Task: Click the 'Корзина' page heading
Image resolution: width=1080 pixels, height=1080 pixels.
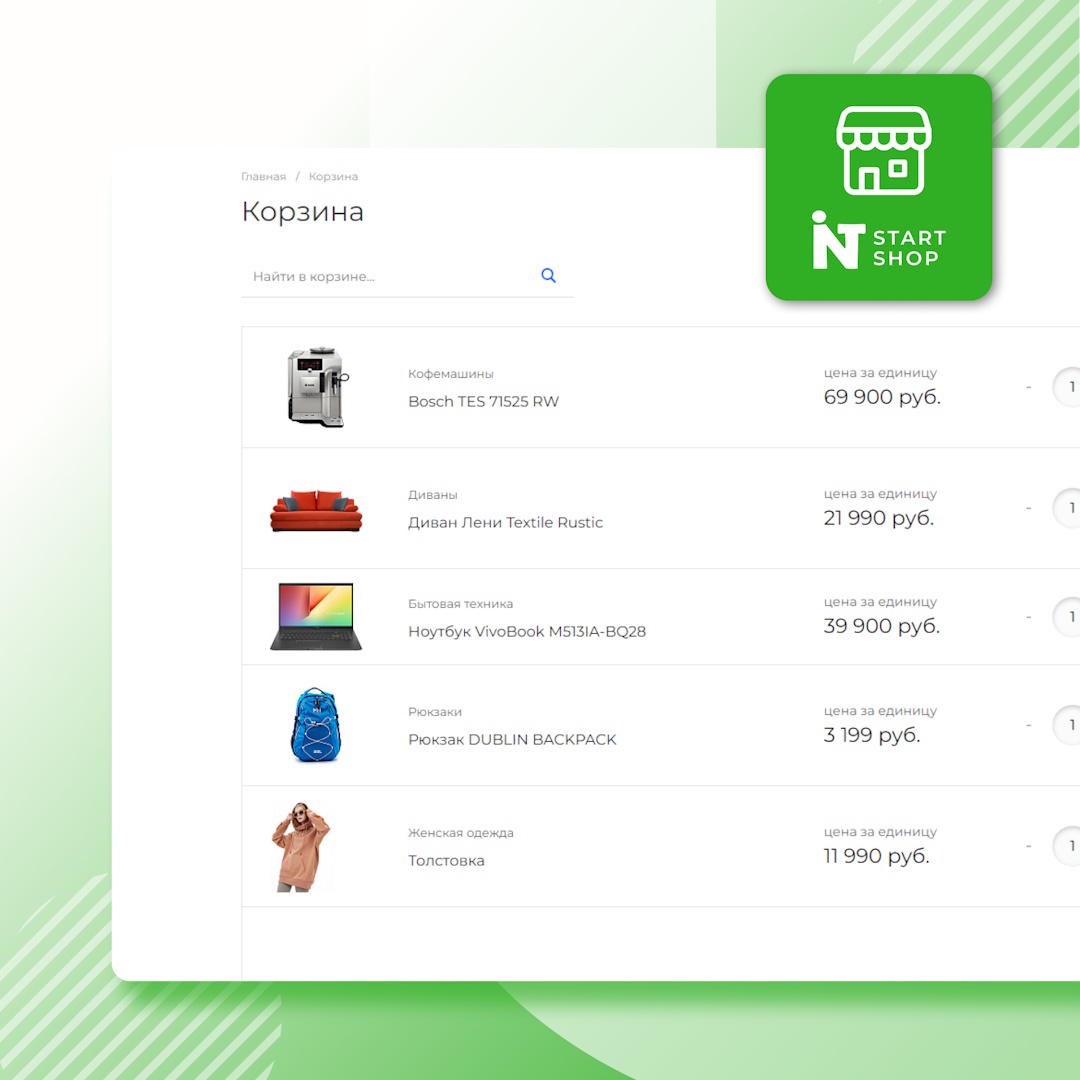Action: pos(302,211)
